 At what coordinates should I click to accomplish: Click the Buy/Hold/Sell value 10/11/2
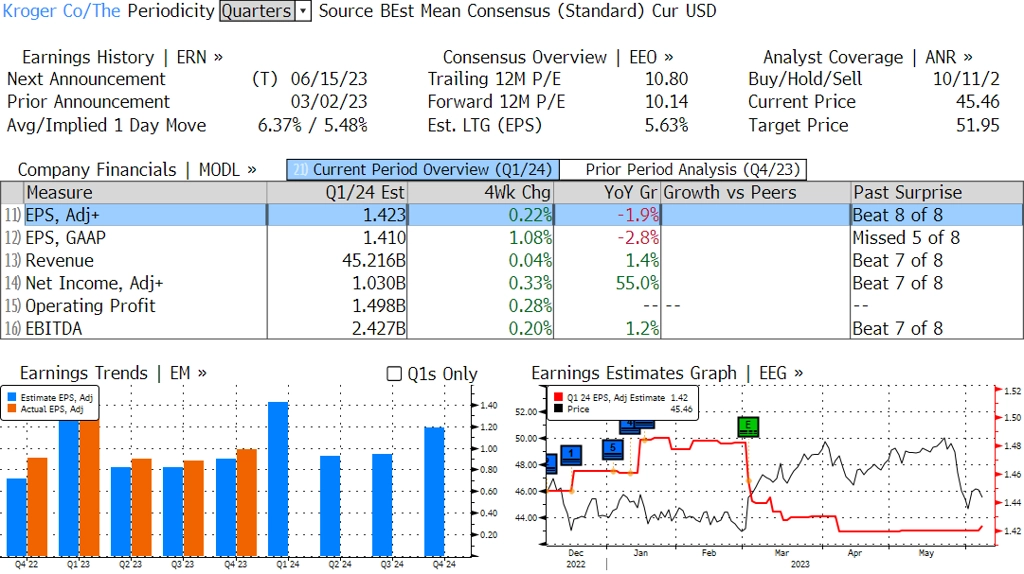pos(967,79)
